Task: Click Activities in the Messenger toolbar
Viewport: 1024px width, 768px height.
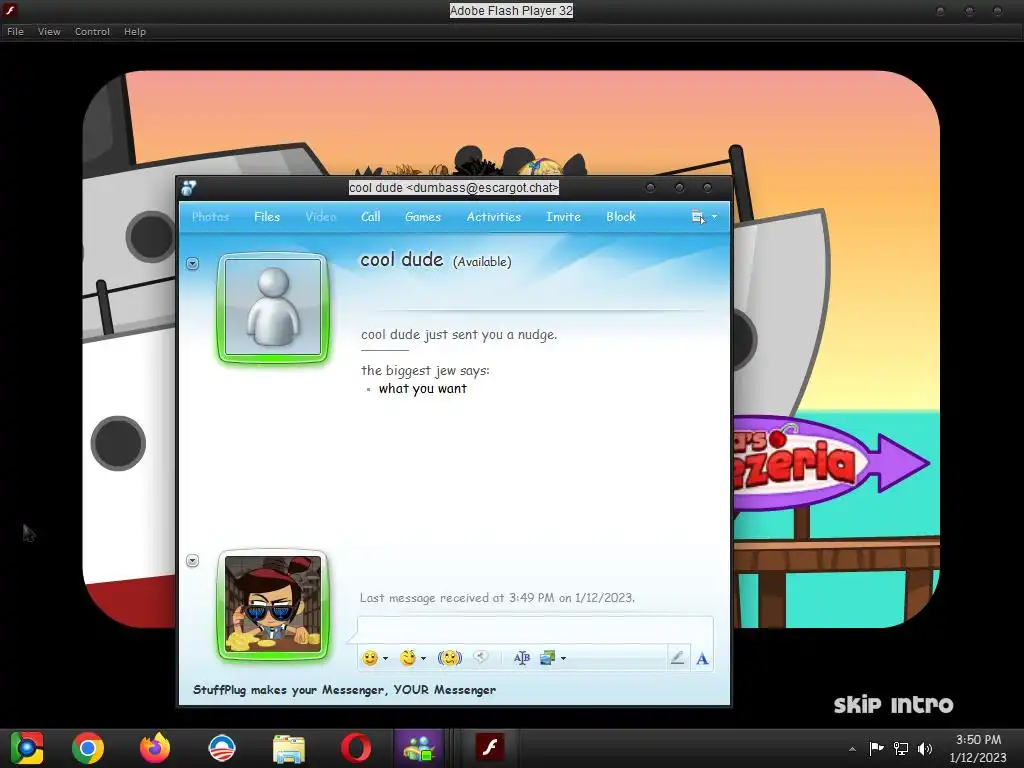Action: tap(494, 217)
